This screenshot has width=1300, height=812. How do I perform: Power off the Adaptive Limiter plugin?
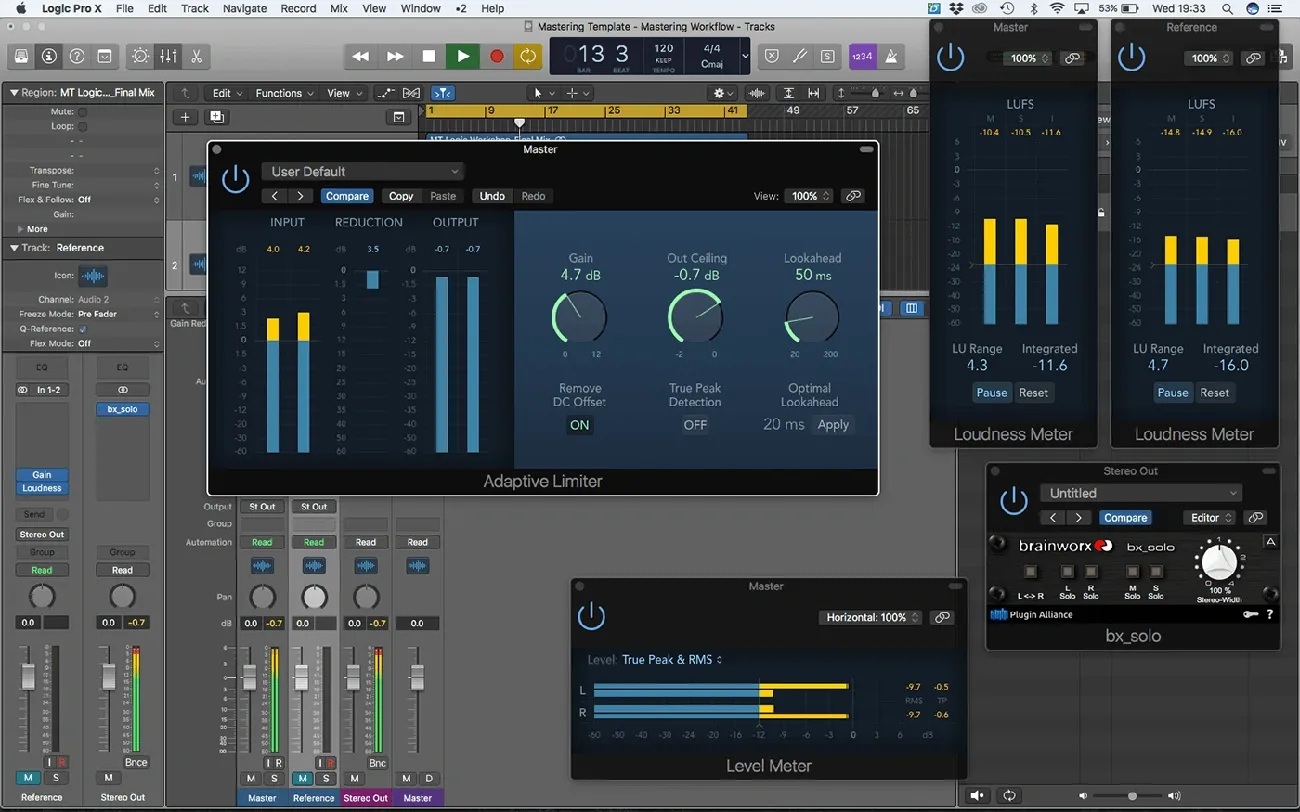coord(235,177)
